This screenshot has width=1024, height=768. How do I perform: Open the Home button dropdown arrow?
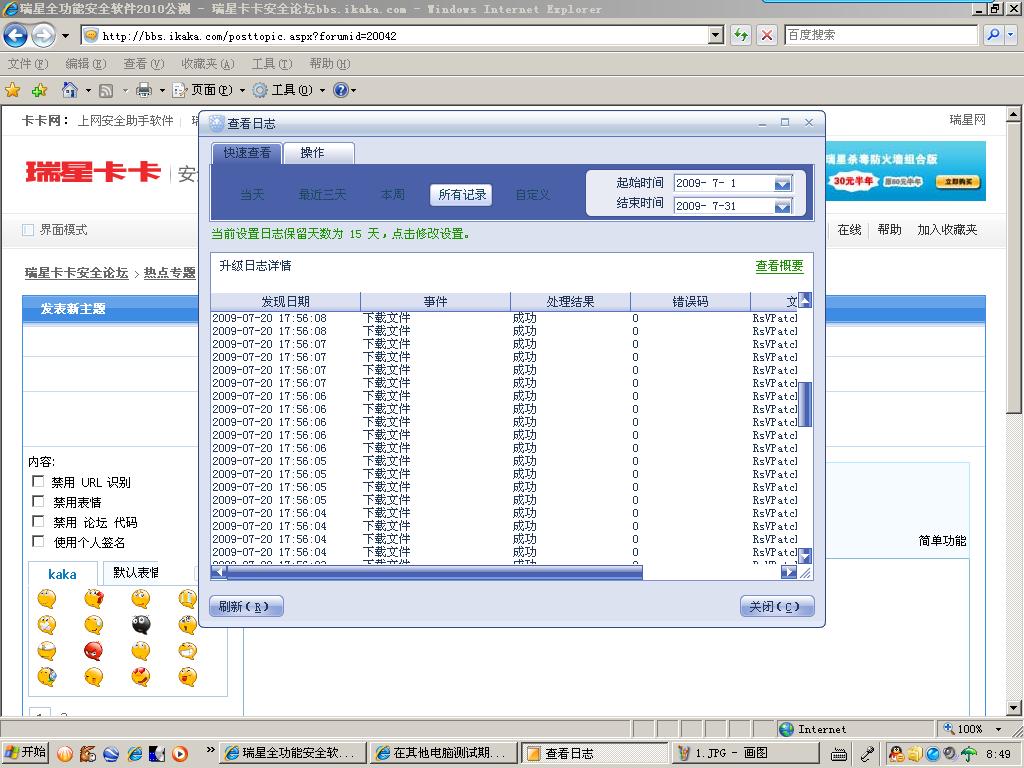pyautogui.click(x=88, y=90)
